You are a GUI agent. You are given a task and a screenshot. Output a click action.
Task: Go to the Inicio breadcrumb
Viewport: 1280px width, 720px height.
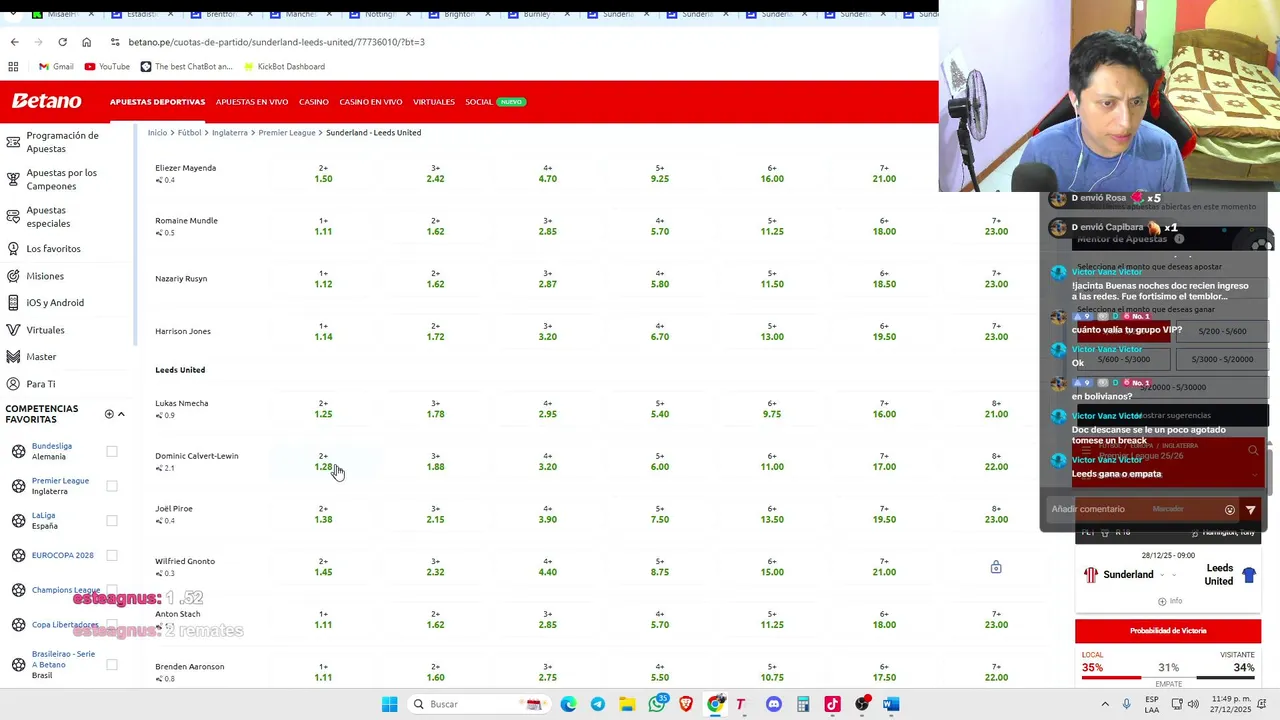(x=157, y=132)
